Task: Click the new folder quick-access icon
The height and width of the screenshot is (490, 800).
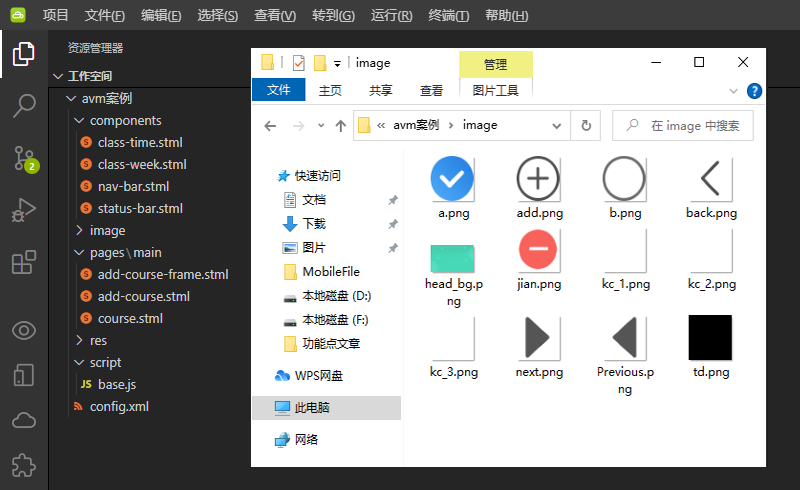Action: coord(320,63)
